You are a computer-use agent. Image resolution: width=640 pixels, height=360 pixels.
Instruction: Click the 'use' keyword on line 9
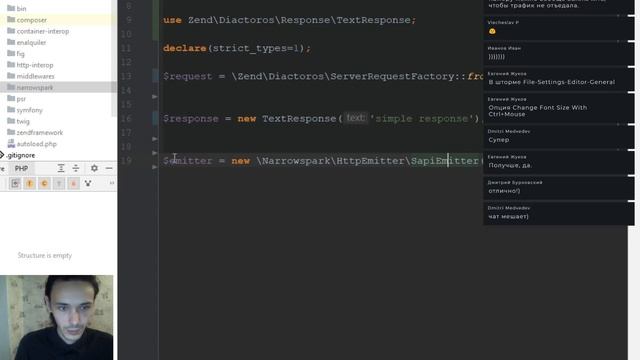coord(172,20)
